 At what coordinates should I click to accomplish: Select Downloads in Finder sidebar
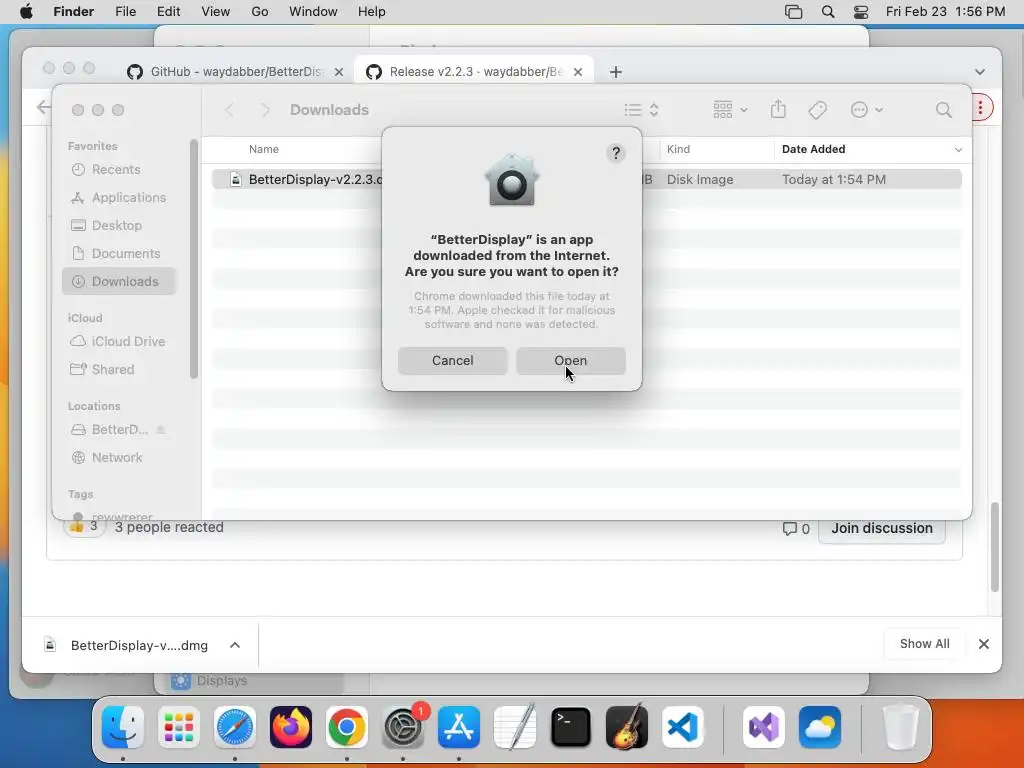tap(119, 281)
